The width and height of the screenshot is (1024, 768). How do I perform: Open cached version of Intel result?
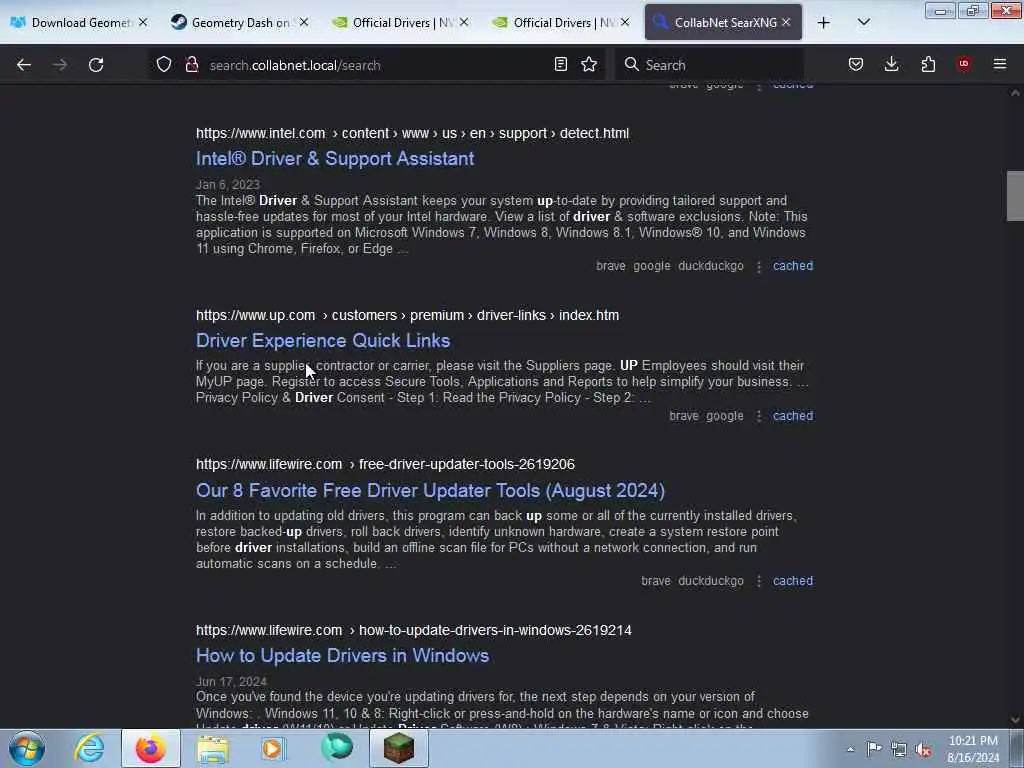coord(793,266)
